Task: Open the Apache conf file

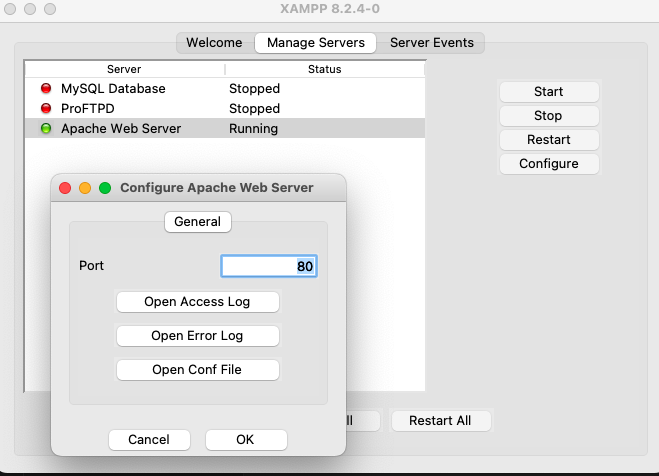Action: (198, 370)
